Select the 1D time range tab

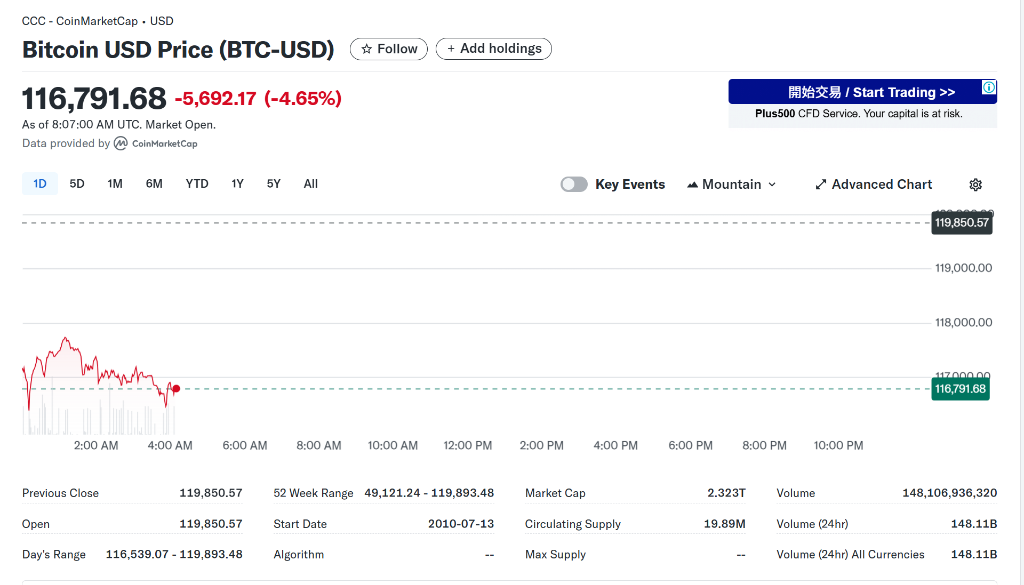point(40,184)
